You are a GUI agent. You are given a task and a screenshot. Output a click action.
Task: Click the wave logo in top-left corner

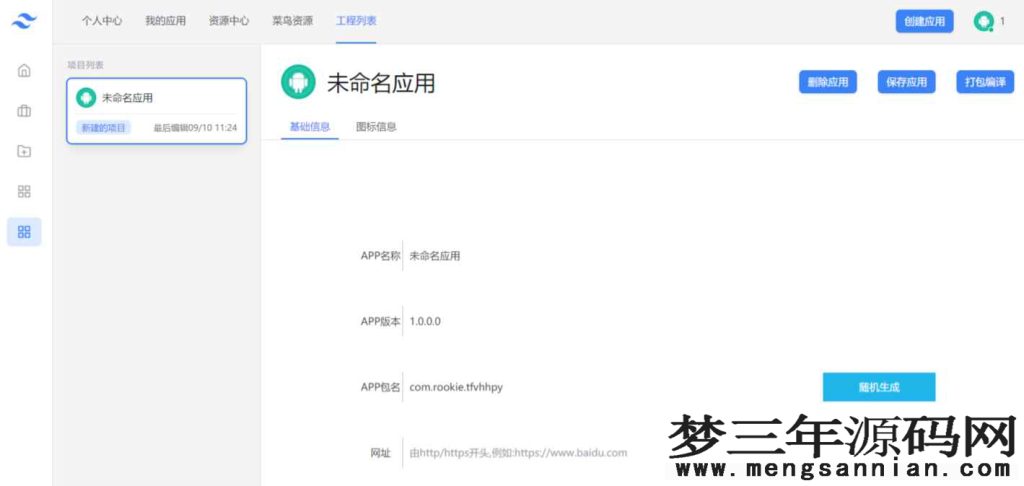[x=24, y=21]
